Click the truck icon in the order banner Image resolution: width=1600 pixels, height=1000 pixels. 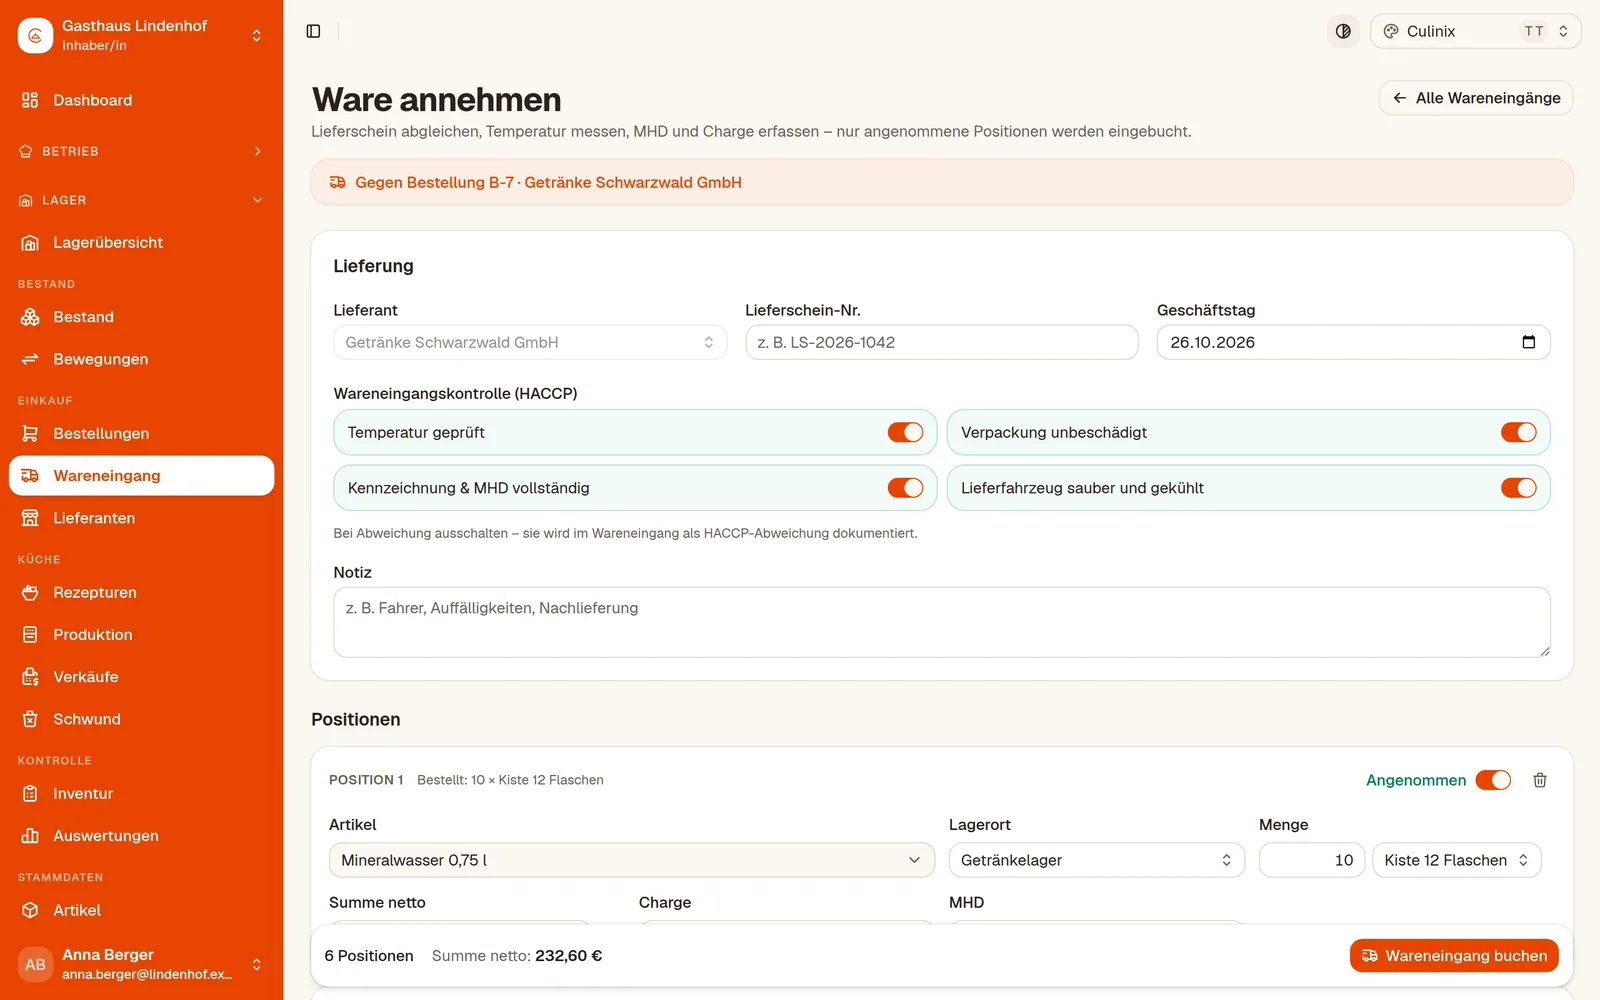(x=338, y=182)
